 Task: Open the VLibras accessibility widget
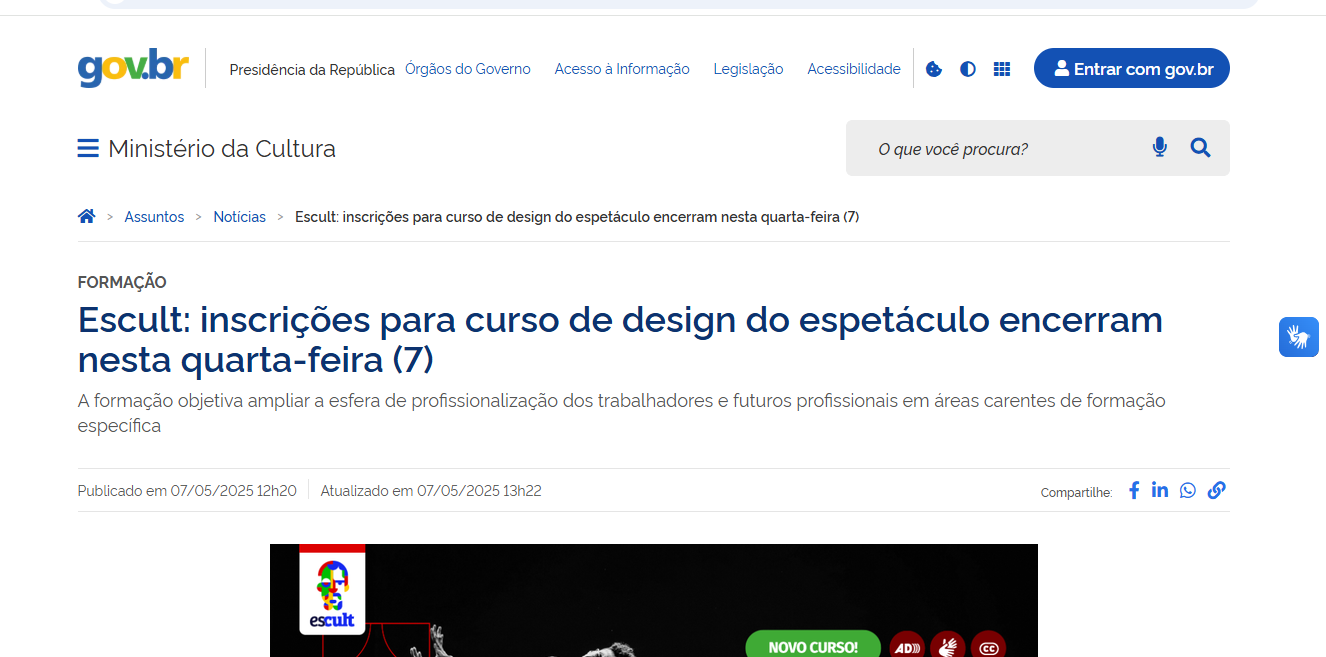[1299, 337]
